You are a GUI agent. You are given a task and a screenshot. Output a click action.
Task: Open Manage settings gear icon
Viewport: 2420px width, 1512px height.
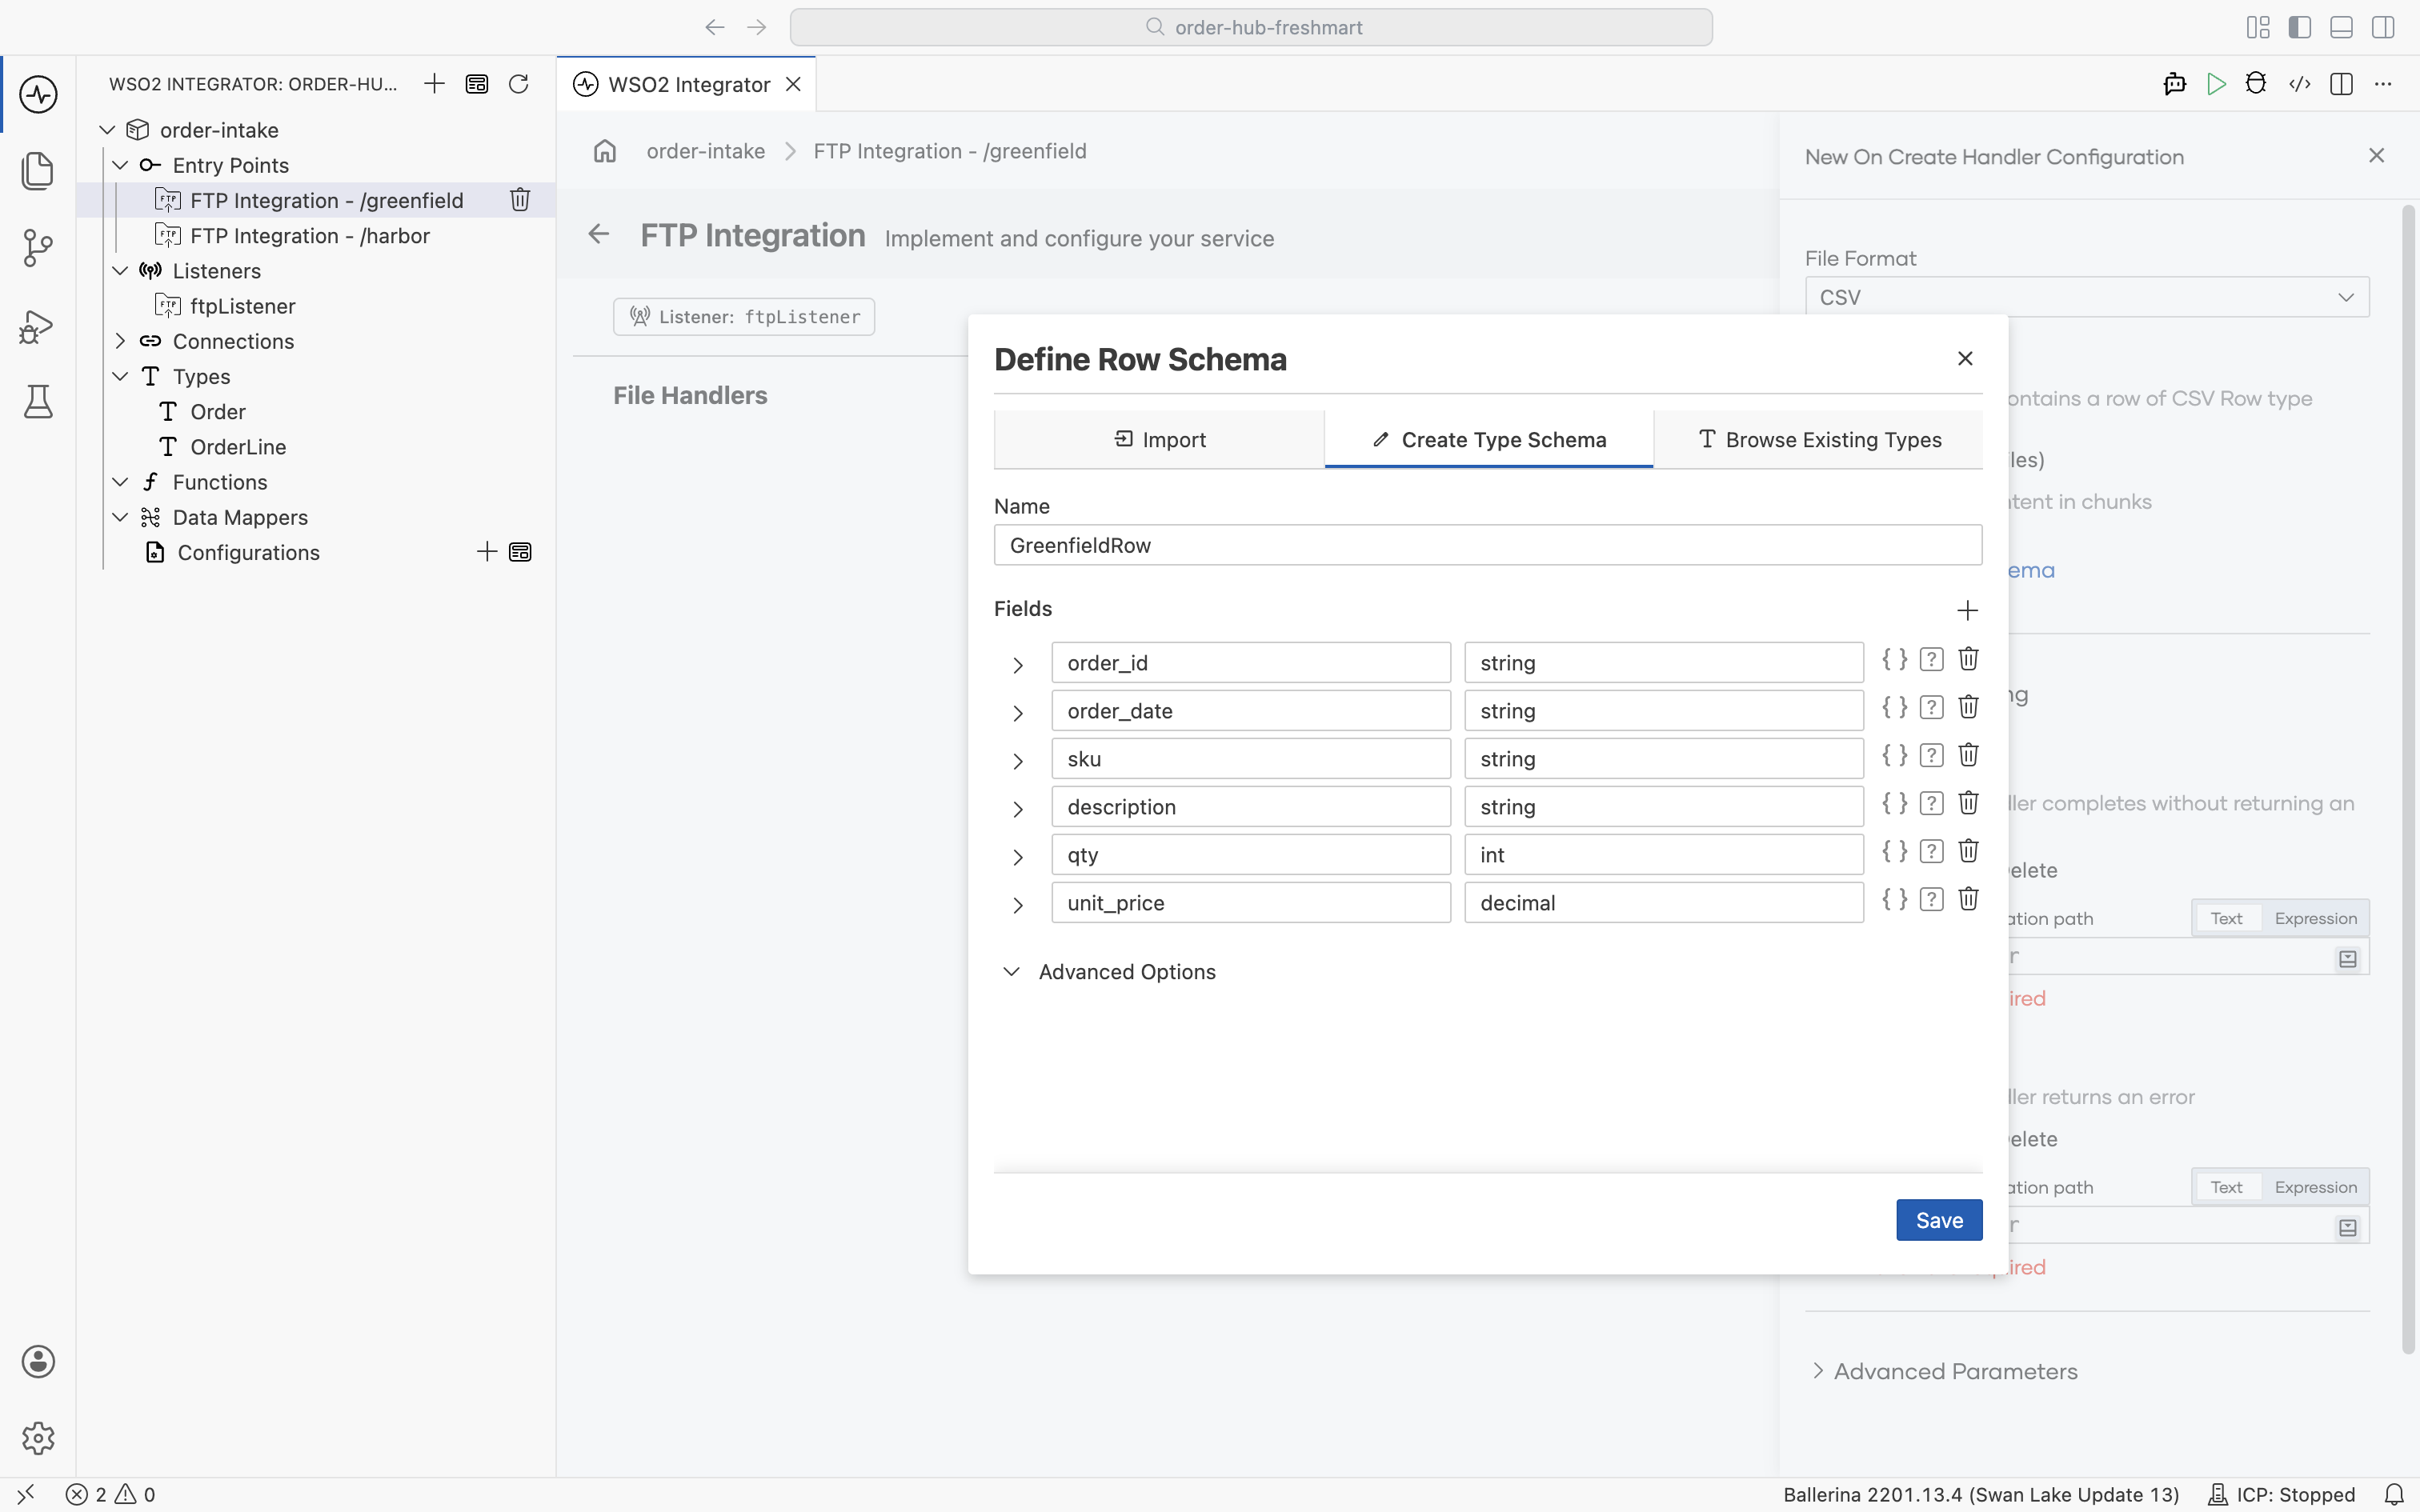pyautogui.click(x=38, y=1438)
